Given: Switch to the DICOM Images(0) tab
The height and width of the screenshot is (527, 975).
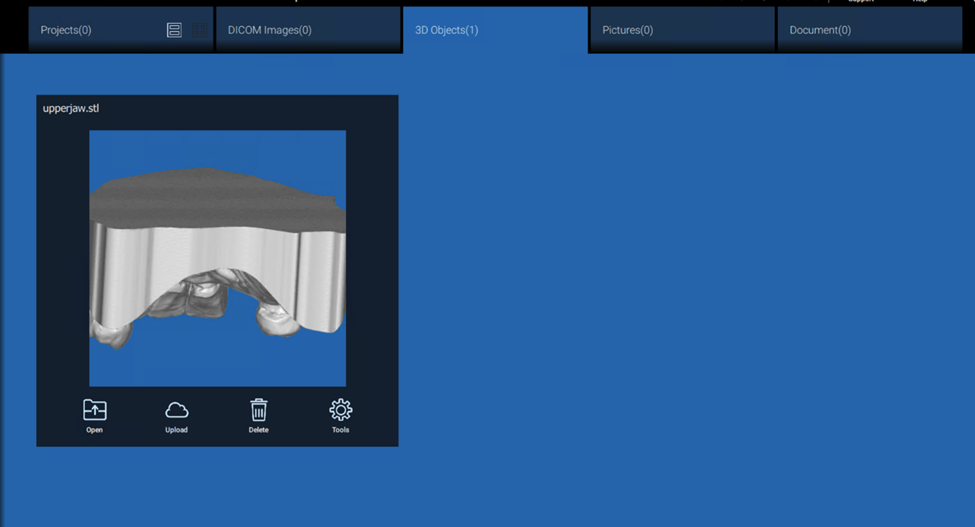Looking at the screenshot, I should [x=270, y=30].
